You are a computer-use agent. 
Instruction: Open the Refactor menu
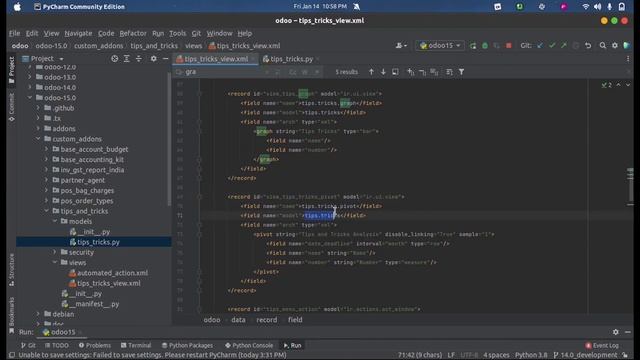point(133,33)
